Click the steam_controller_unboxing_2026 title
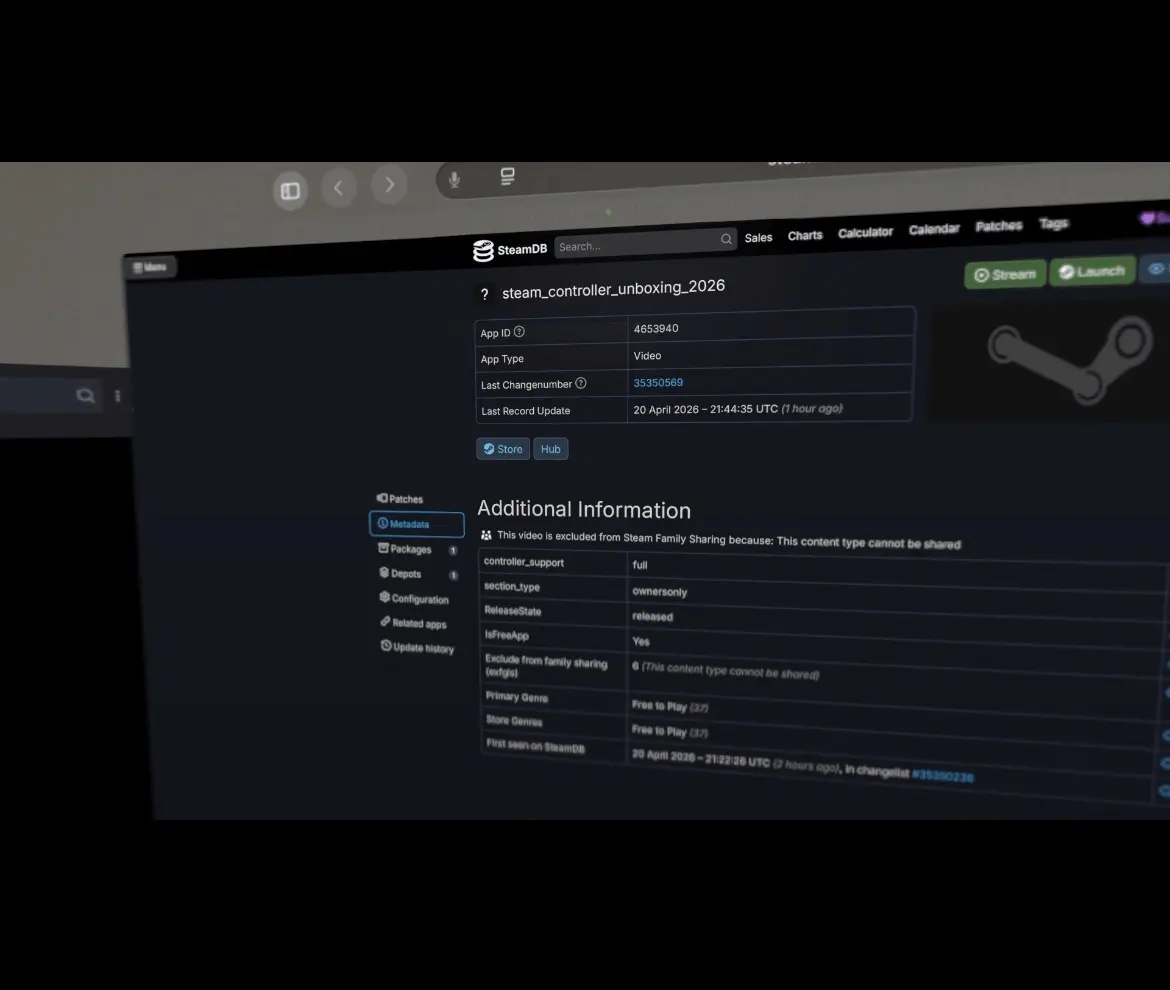1170x990 pixels. tap(613, 289)
